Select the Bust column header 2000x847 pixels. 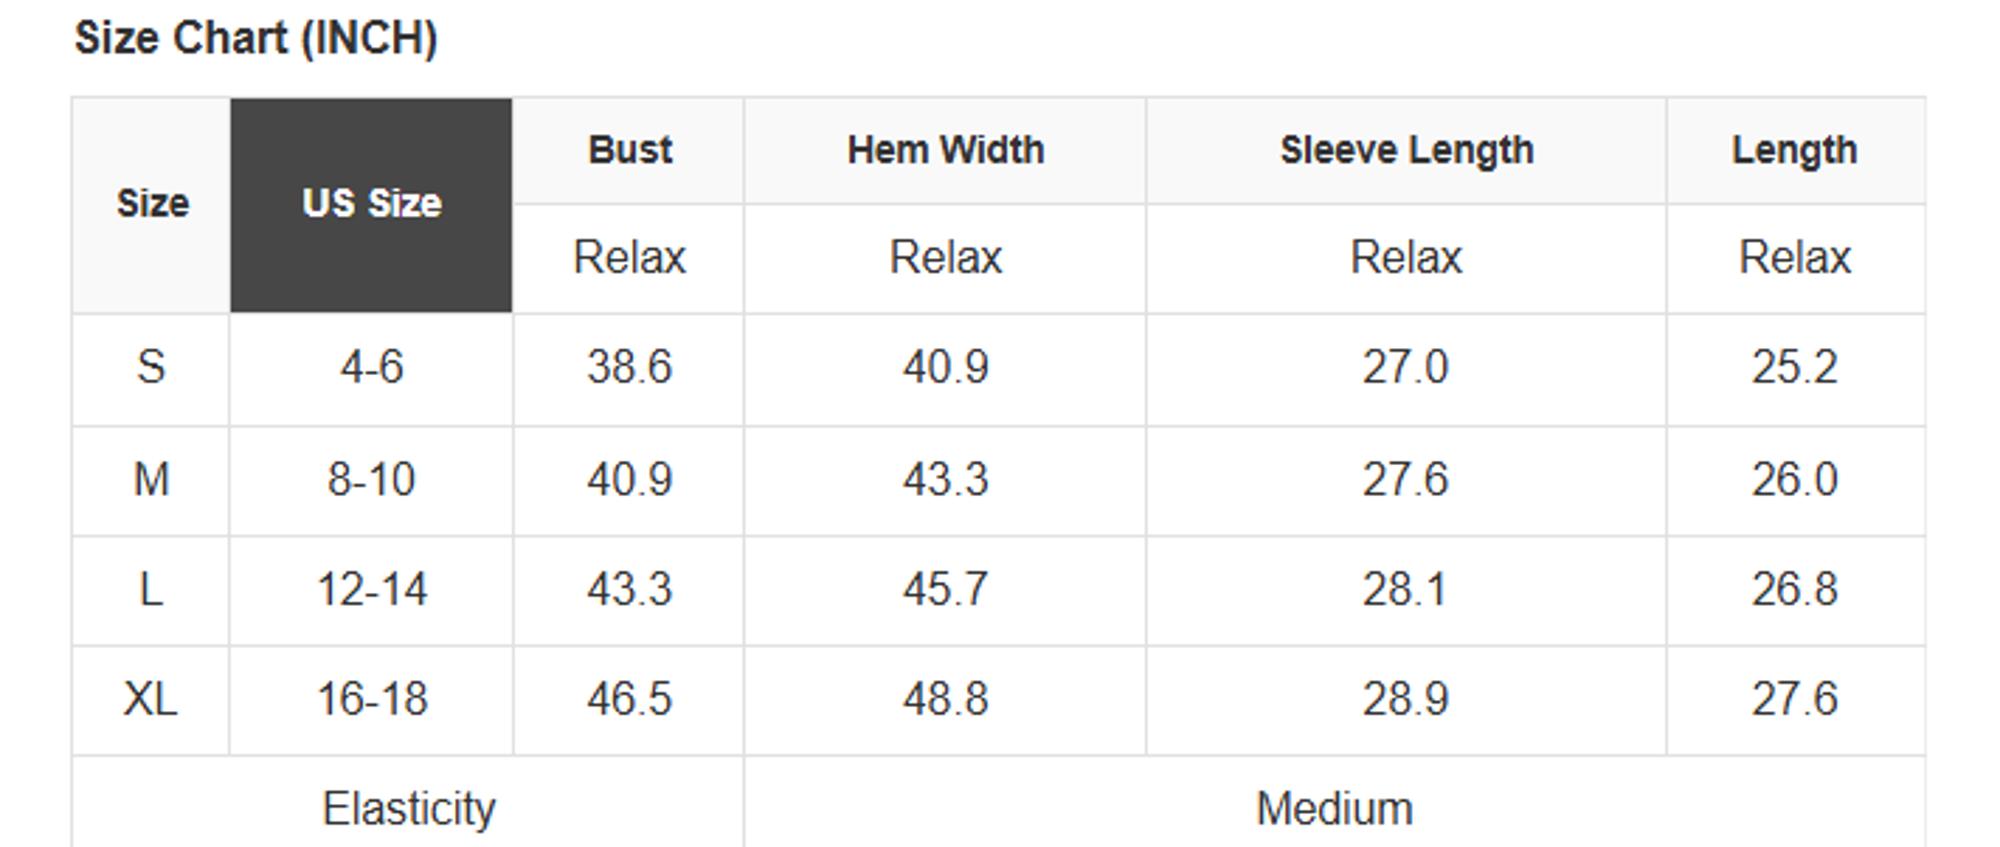[629, 150]
